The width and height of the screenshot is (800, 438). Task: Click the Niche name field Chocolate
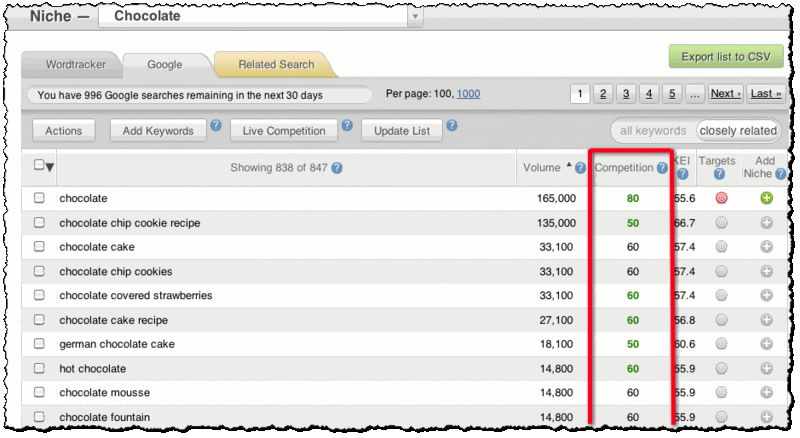(x=254, y=16)
